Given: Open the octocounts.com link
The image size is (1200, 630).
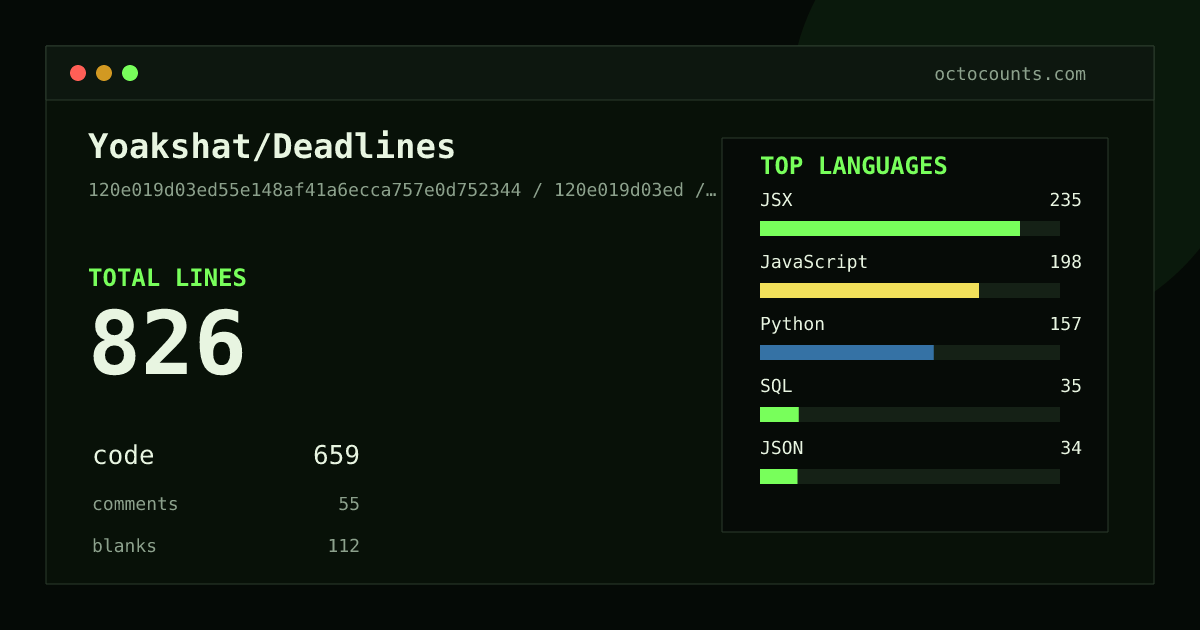Looking at the screenshot, I should [x=1010, y=74].
